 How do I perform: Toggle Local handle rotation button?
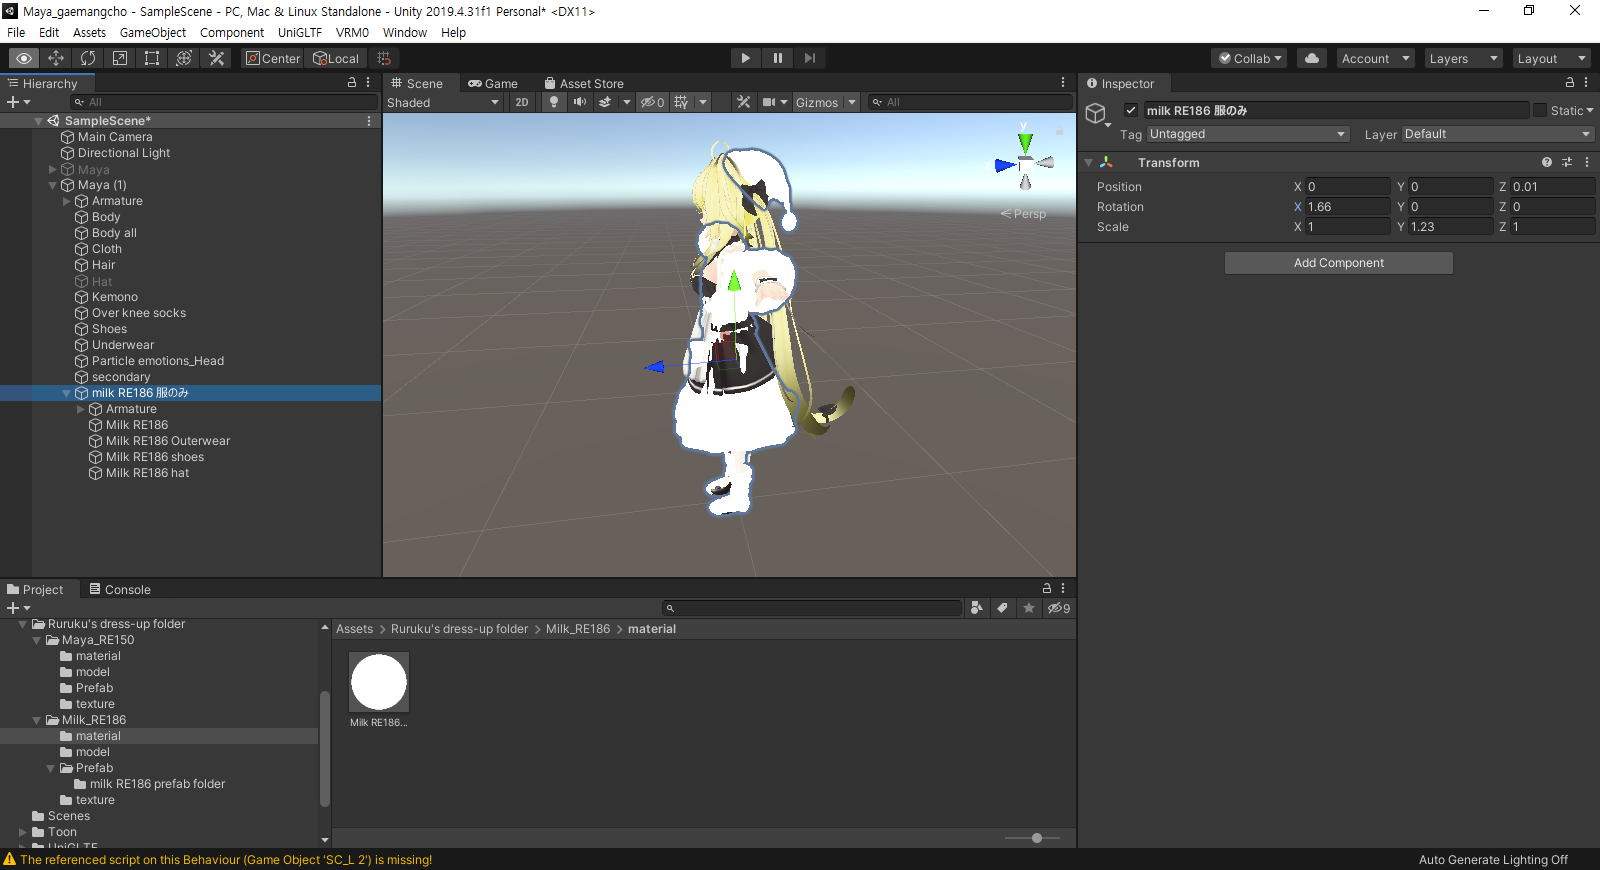tap(336, 58)
